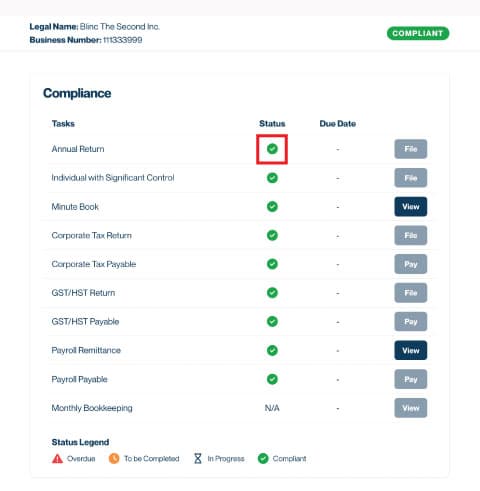The width and height of the screenshot is (480, 491).
Task: Click Corporate Tax Return status checkmark
Action: coord(272,235)
